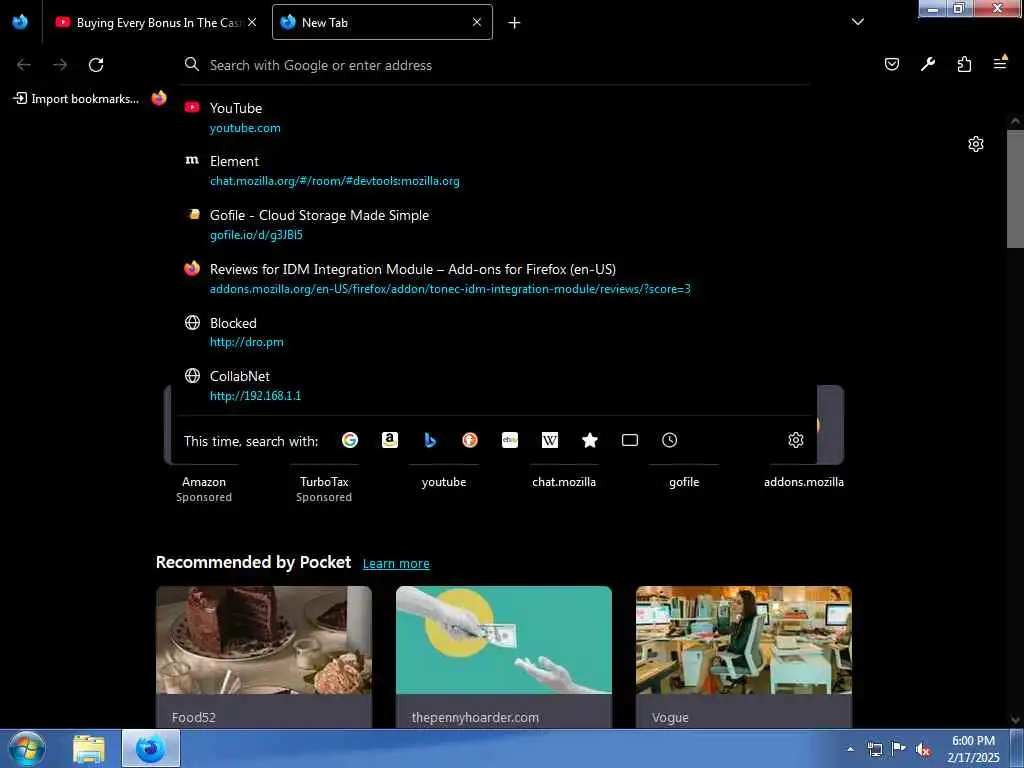The width and height of the screenshot is (1024, 768).
Task: Open muted volume tray icon
Action: 923,750
